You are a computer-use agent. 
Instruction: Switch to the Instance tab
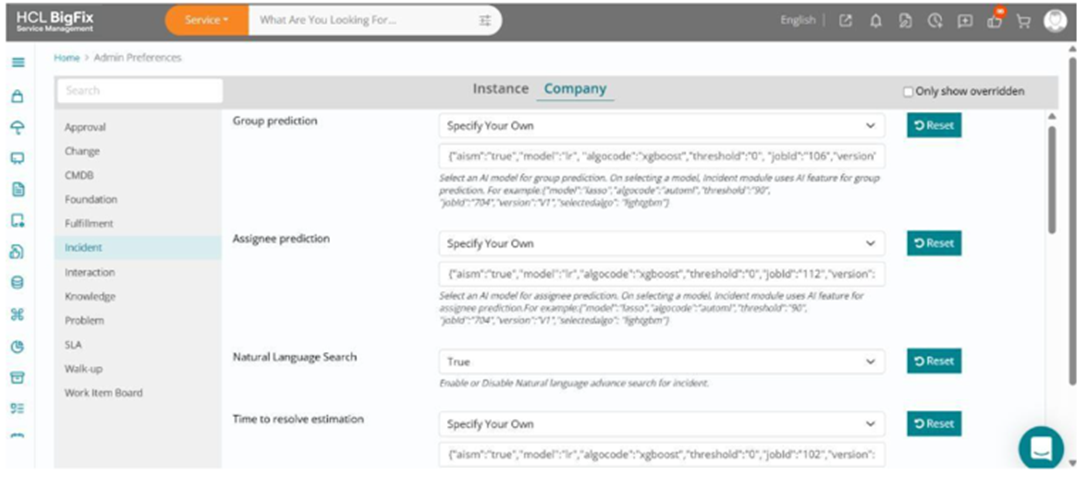point(500,89)
